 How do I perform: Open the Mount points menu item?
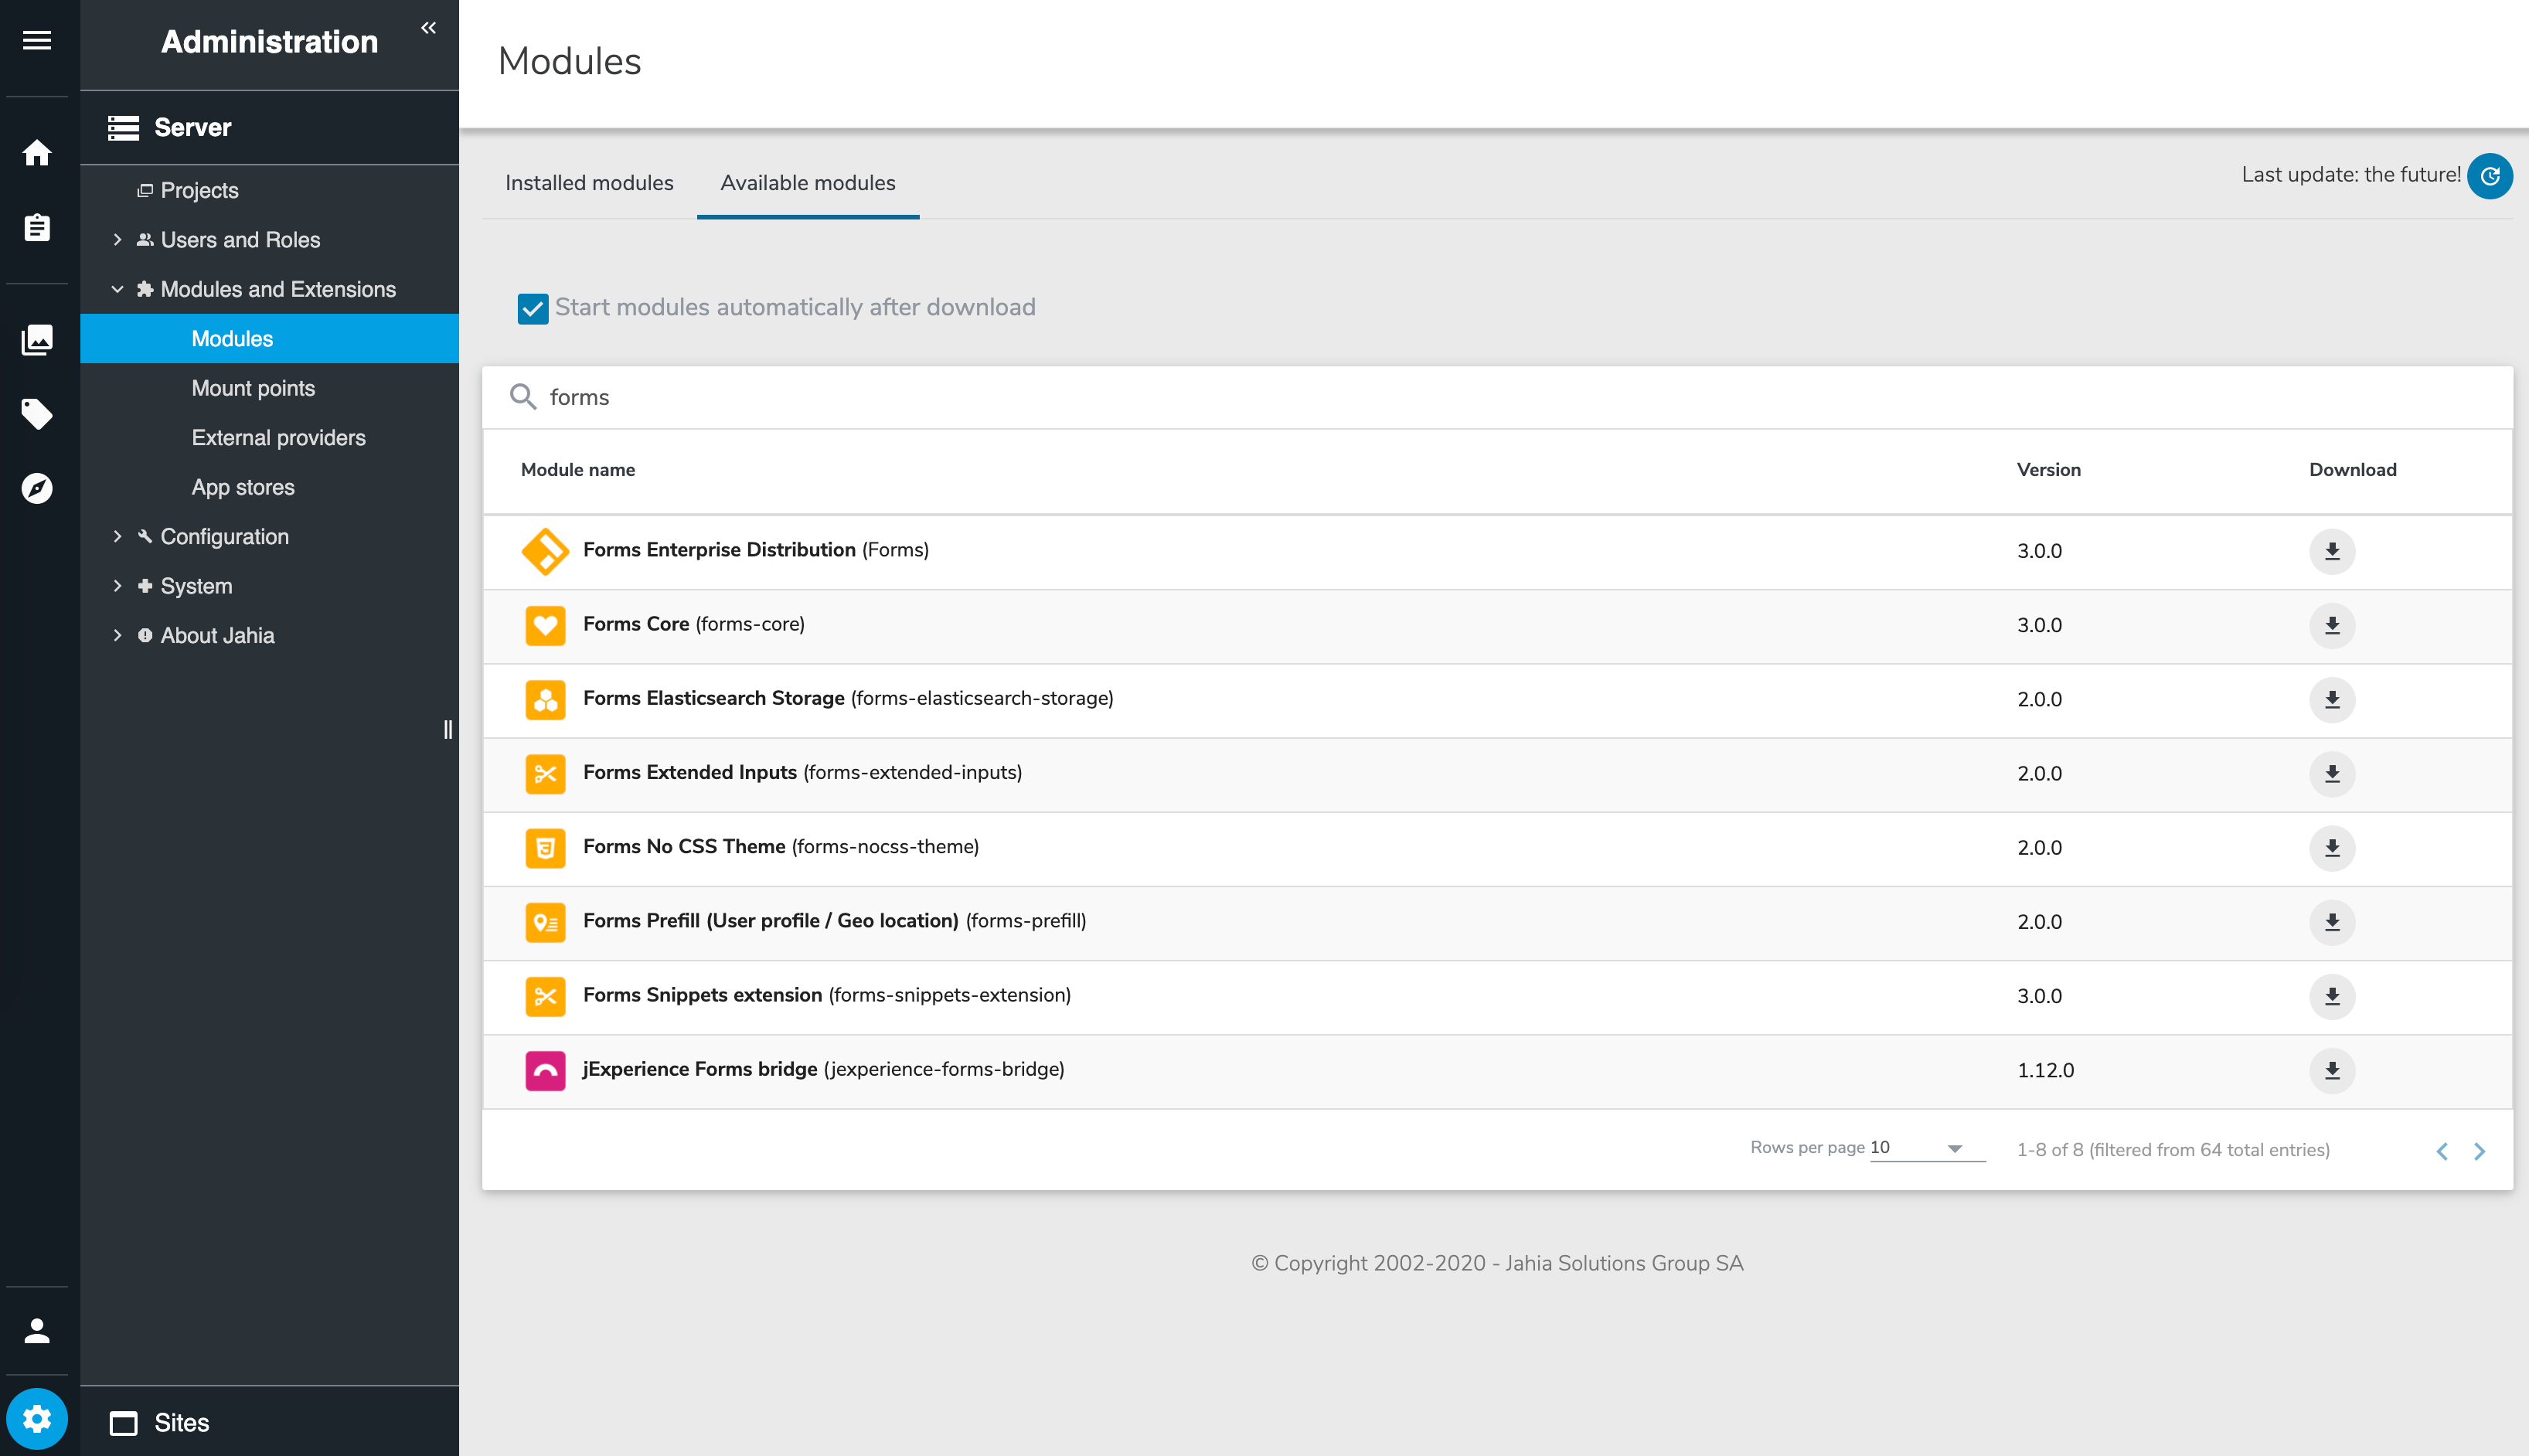(x=253, y=388)
